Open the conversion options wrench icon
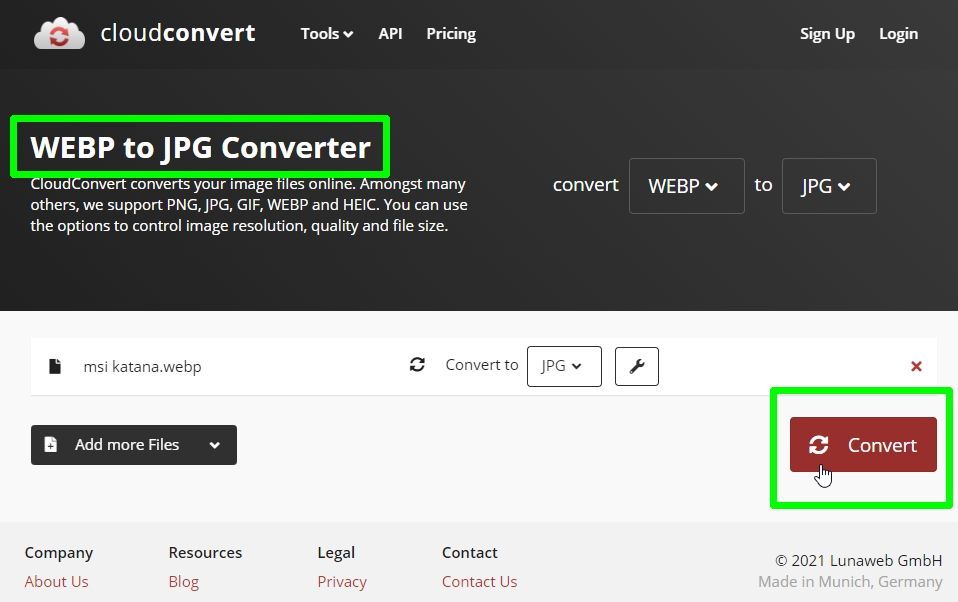 click(x=637, y=366)
